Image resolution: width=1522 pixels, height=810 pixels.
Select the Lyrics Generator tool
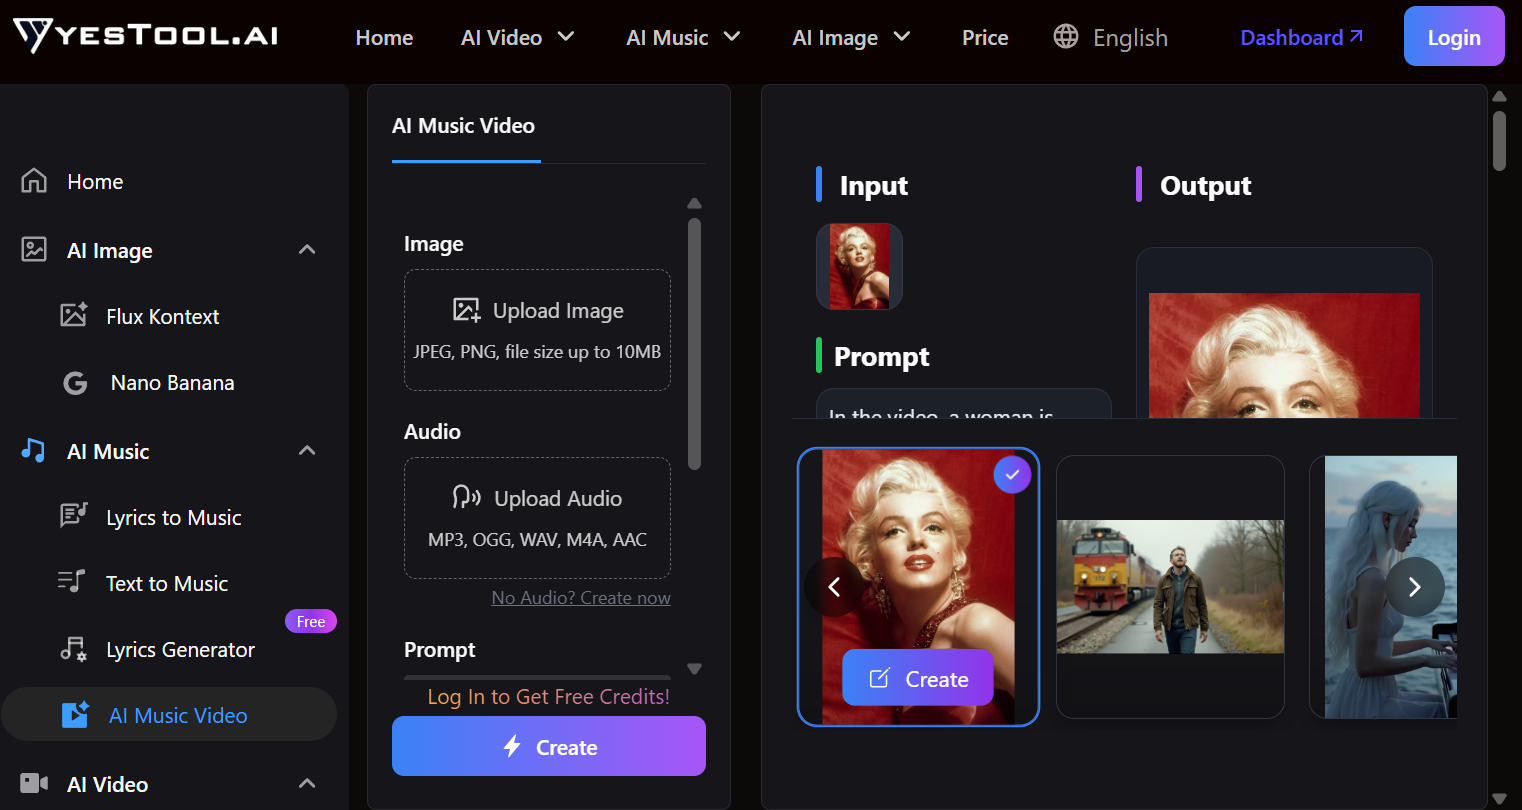(180, 649)
